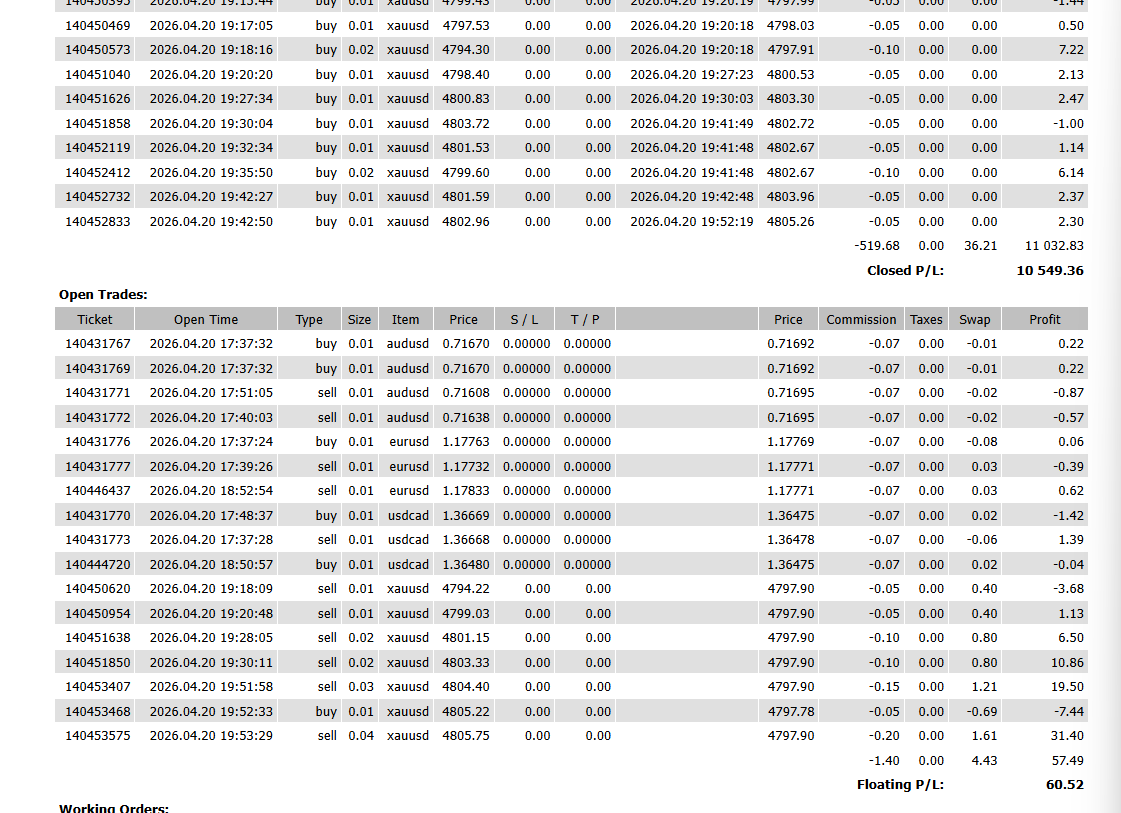Select open trade ticket 140451850
Viewport: 1121px width, 813px height.
[98, 662]
